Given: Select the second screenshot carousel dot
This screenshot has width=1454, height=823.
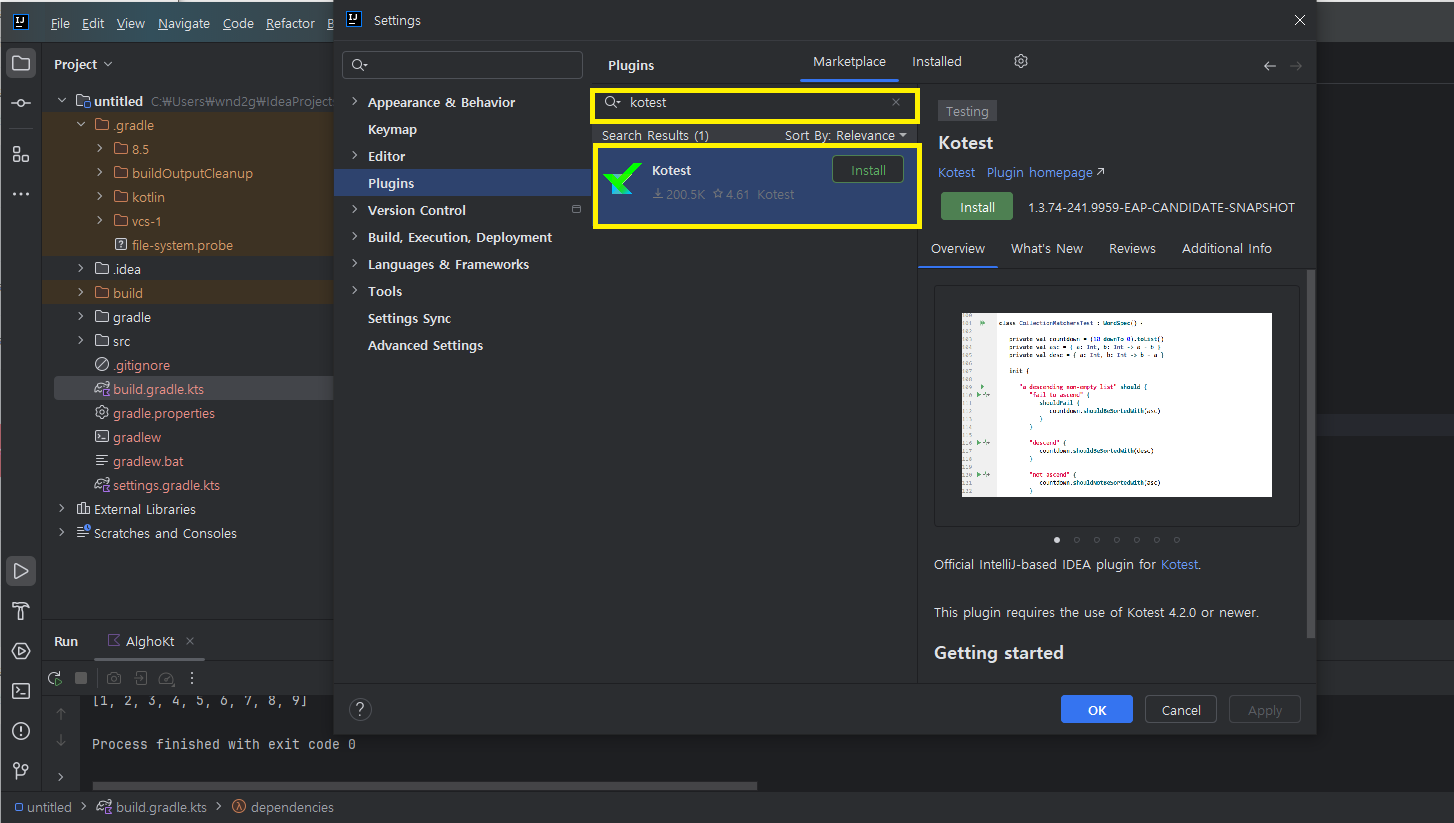Looking at the screenshot, I should [1077, 540].
